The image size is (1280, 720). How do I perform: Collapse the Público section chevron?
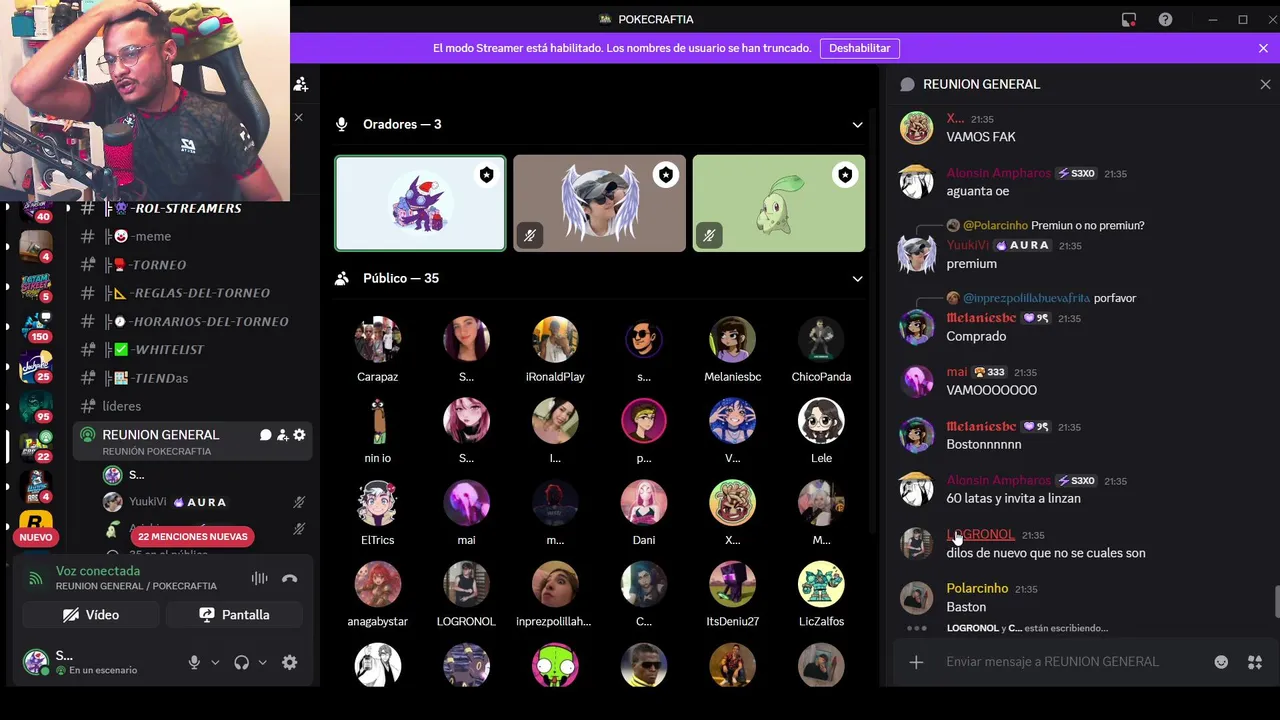point(857,278)
